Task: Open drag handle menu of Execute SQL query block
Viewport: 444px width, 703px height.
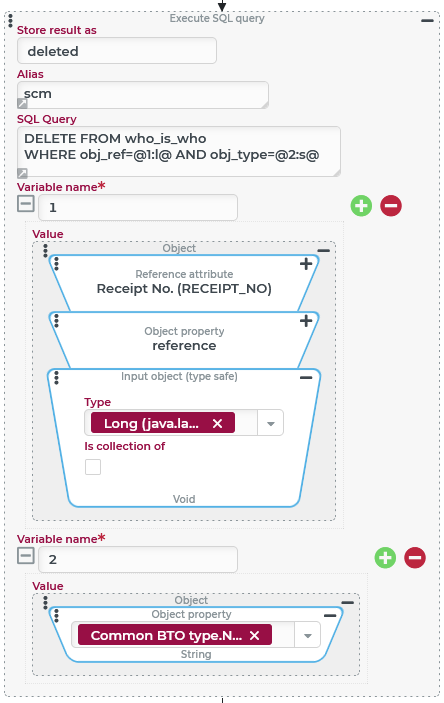Action: pyautogui.click(x=10, y=21)
